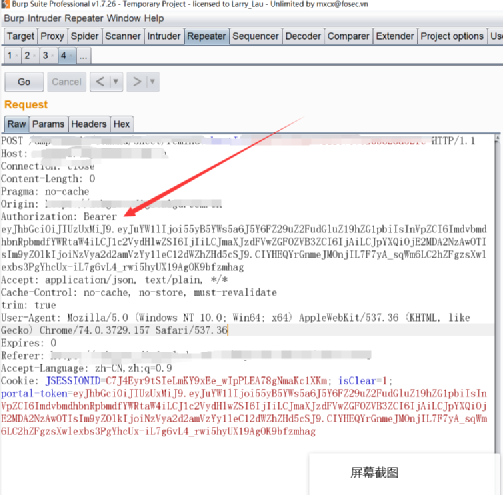Image resolution: width=503 pixels, height=495 pixels.
Task: Switch to the Project options tab
Action: [452, 36]
